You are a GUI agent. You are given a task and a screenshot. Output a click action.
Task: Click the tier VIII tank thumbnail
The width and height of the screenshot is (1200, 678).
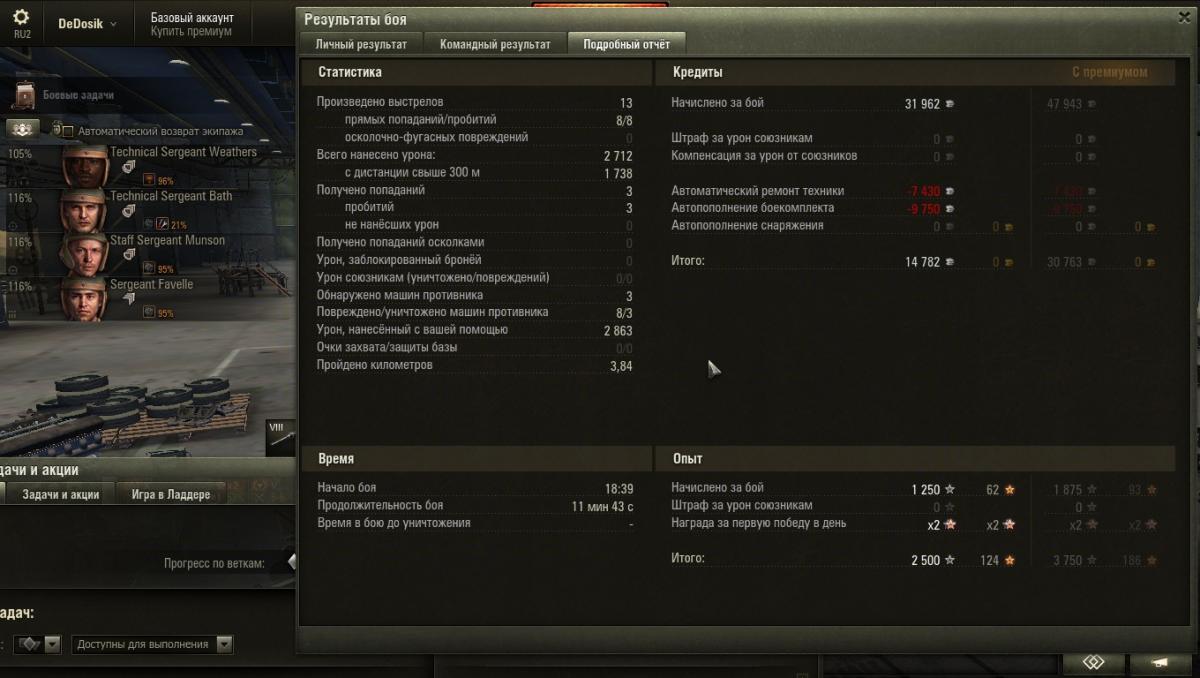click(280, 439)
